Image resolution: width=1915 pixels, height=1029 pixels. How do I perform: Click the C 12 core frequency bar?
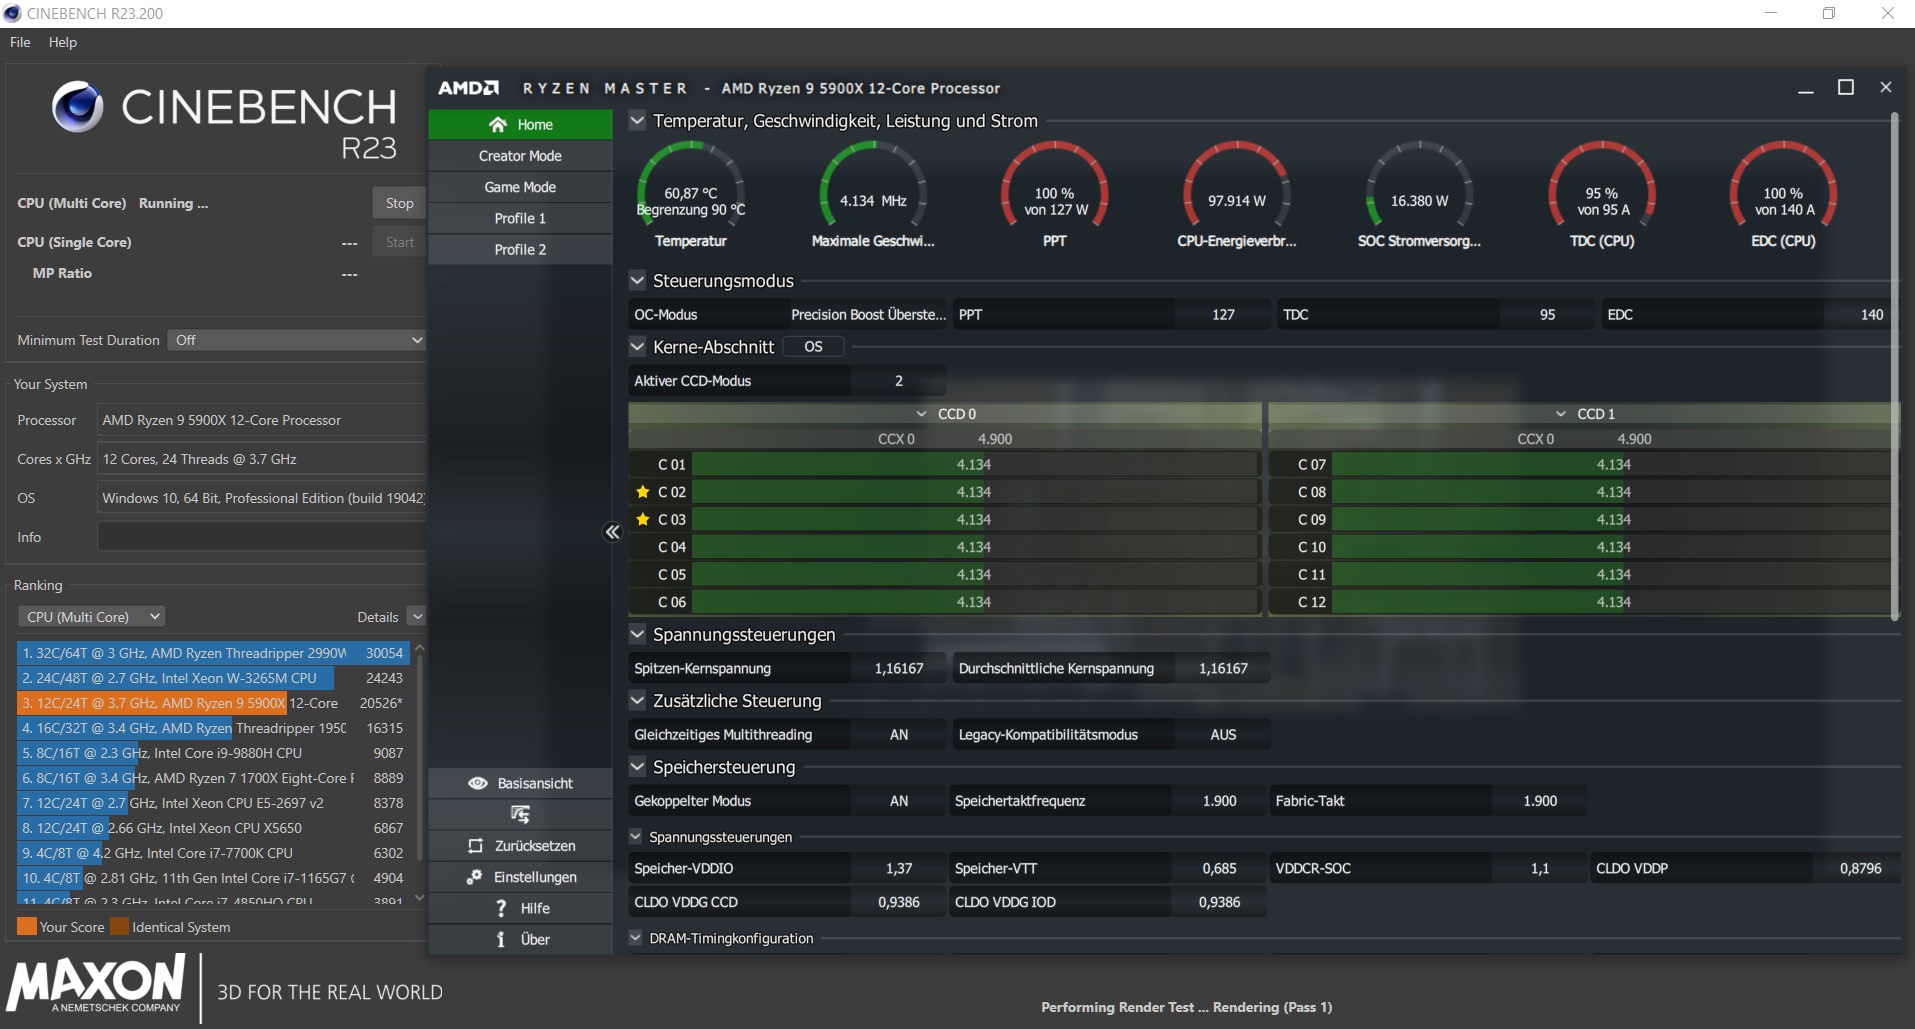(1614, 602)
